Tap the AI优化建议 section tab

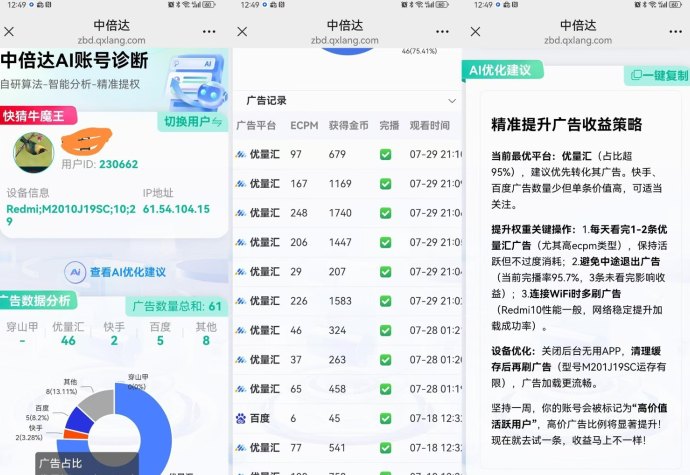(x=502, y=70)
